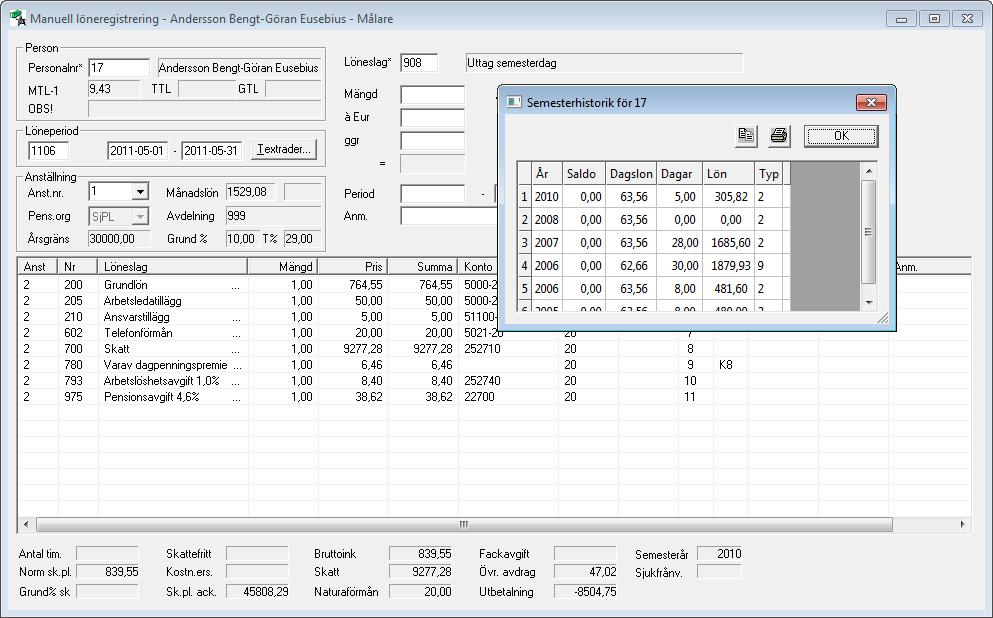Click the Semesterår field showing 2010
This screenshot has height=618, width=993.
click(719, 554)
